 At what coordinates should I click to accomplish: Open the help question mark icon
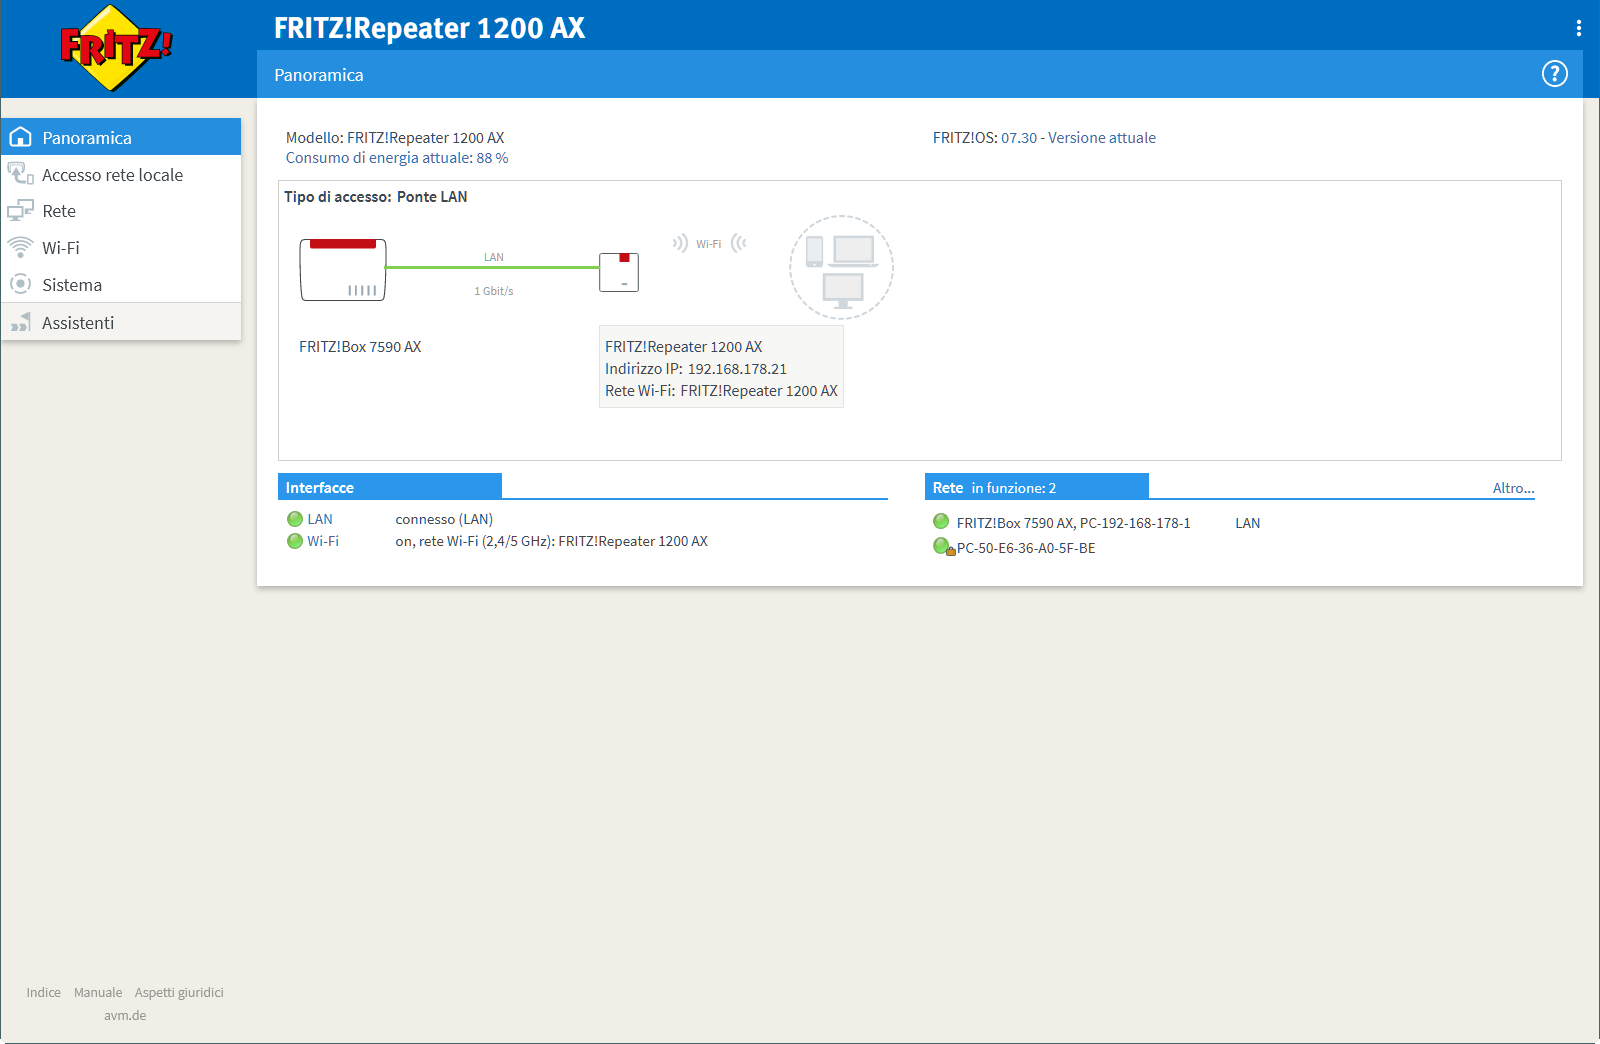point(1554,74)
